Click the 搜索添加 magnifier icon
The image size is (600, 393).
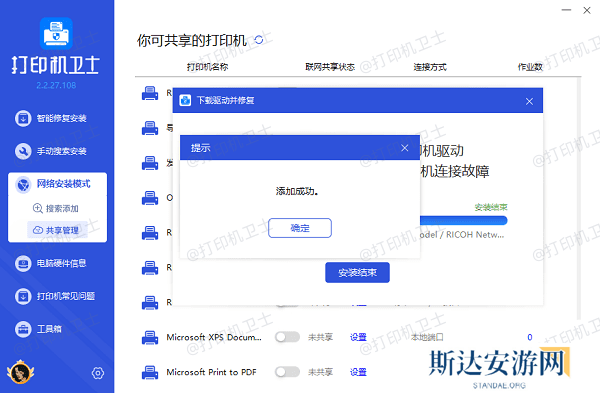[x=38, y=208]
